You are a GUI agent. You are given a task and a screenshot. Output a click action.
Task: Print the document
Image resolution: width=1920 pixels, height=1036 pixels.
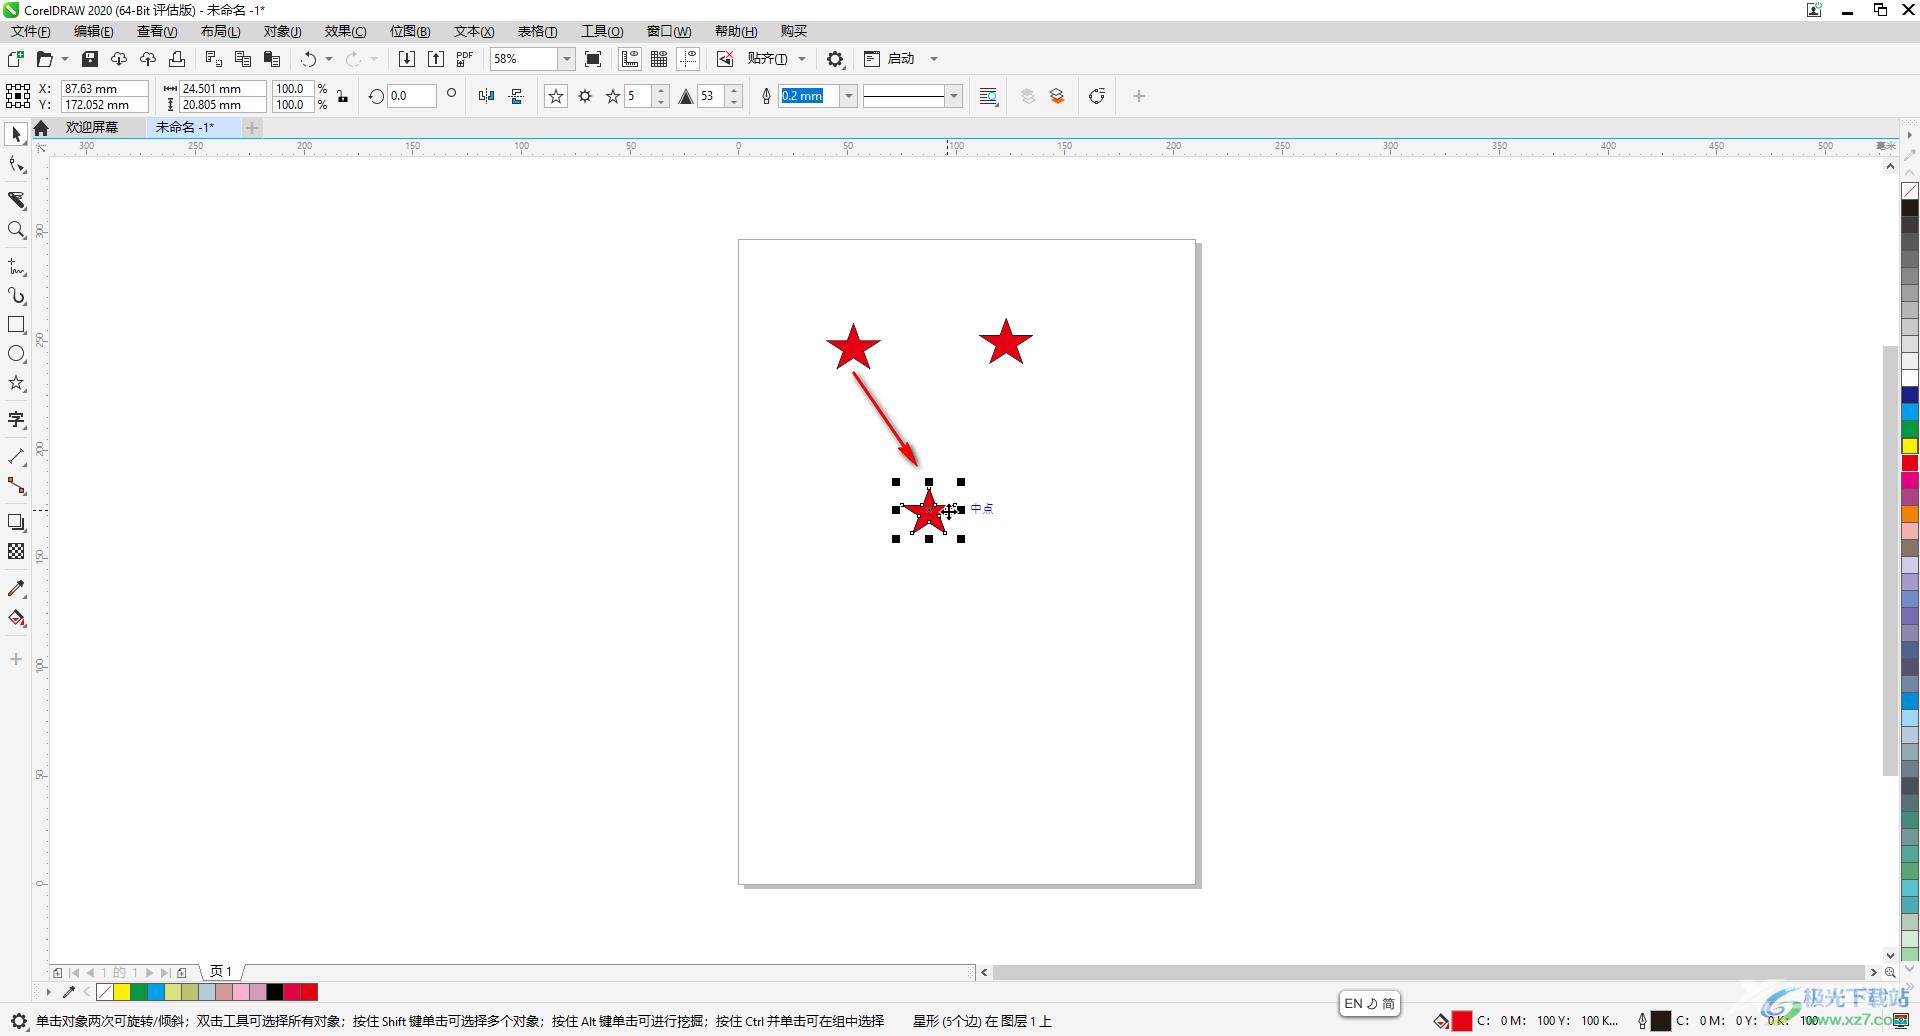point(177,59)
